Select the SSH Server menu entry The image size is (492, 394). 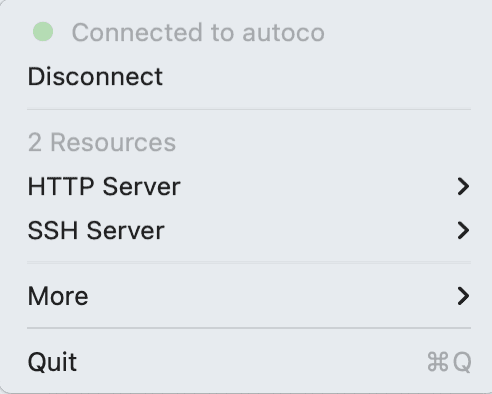point(246,230)
